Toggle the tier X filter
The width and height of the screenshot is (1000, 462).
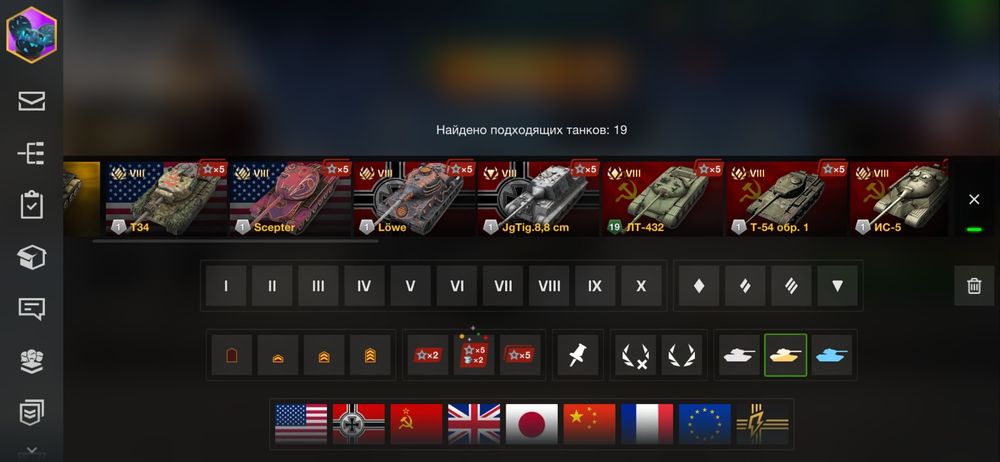pyautogui.click(x=641, y=286)
